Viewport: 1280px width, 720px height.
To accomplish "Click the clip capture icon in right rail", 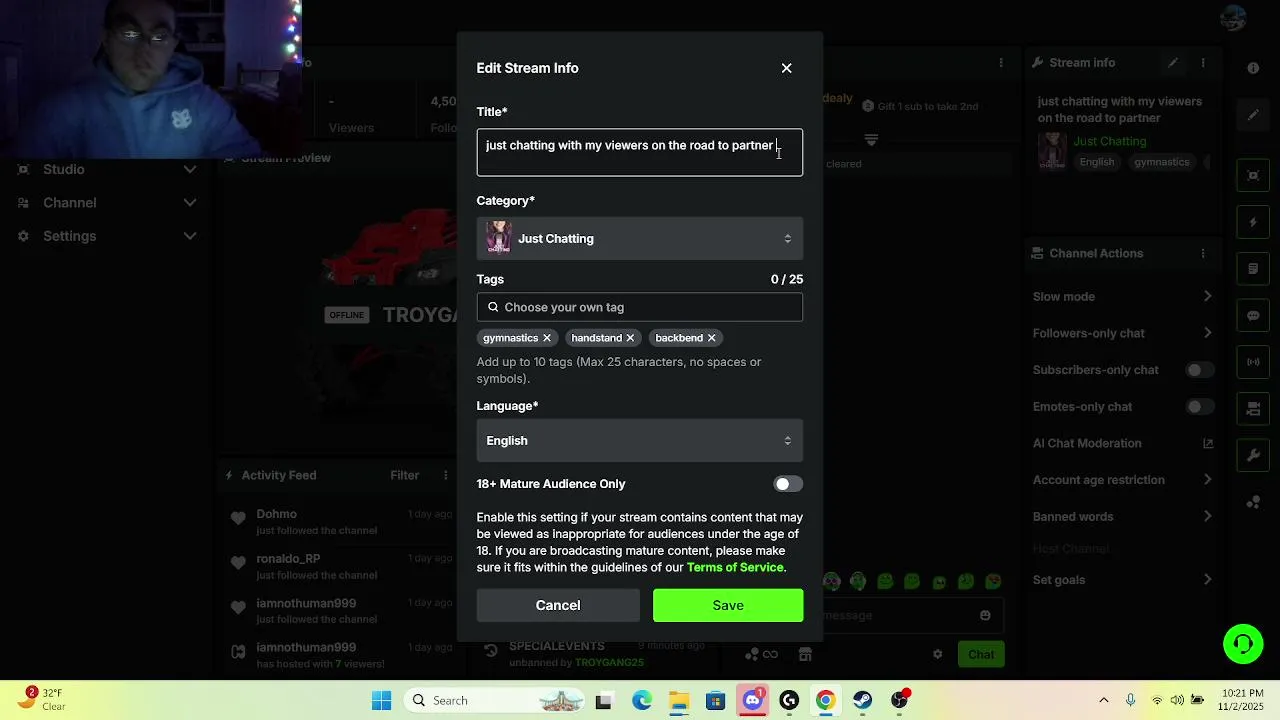I will point(1253,175).
